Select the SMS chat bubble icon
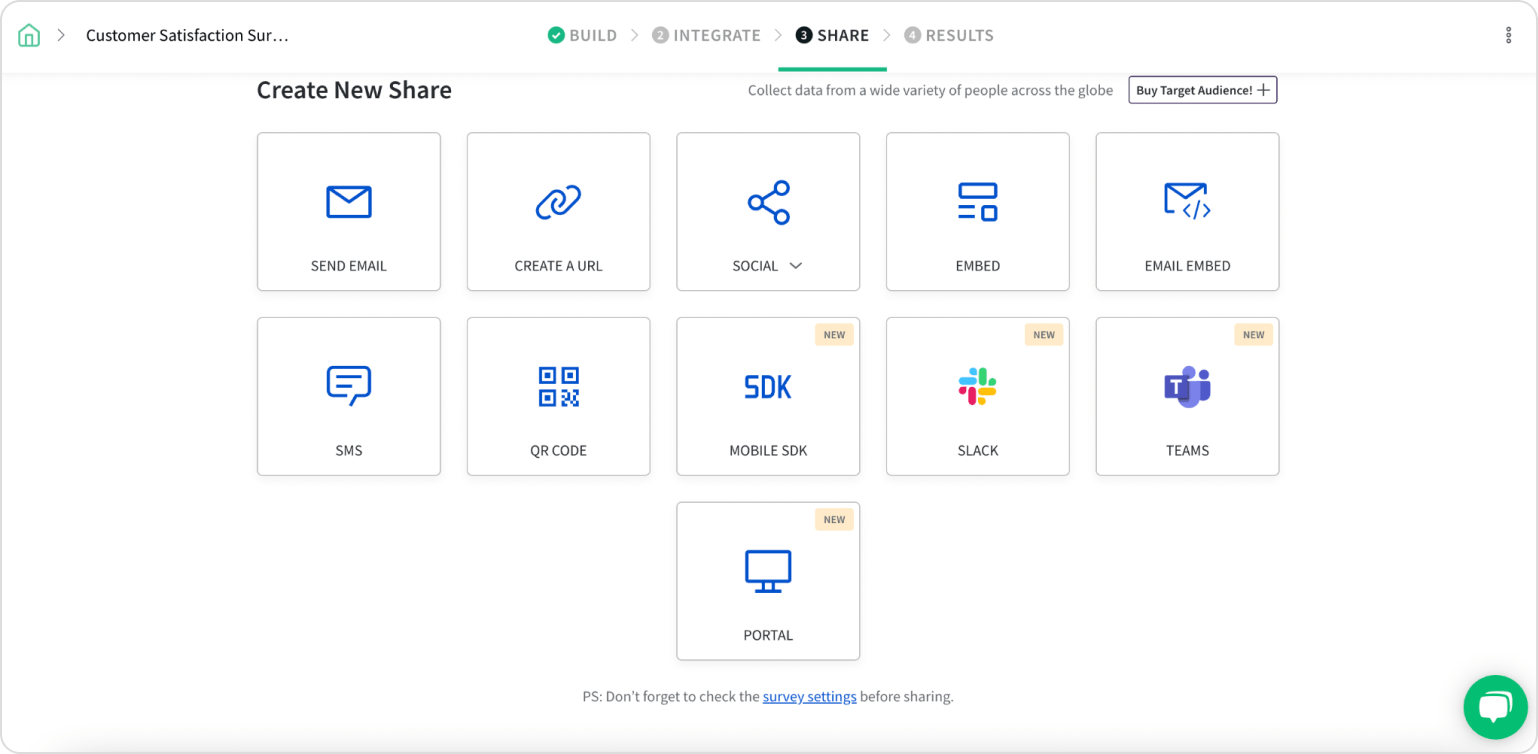1538x754 pixels. (x=349, y=386)
